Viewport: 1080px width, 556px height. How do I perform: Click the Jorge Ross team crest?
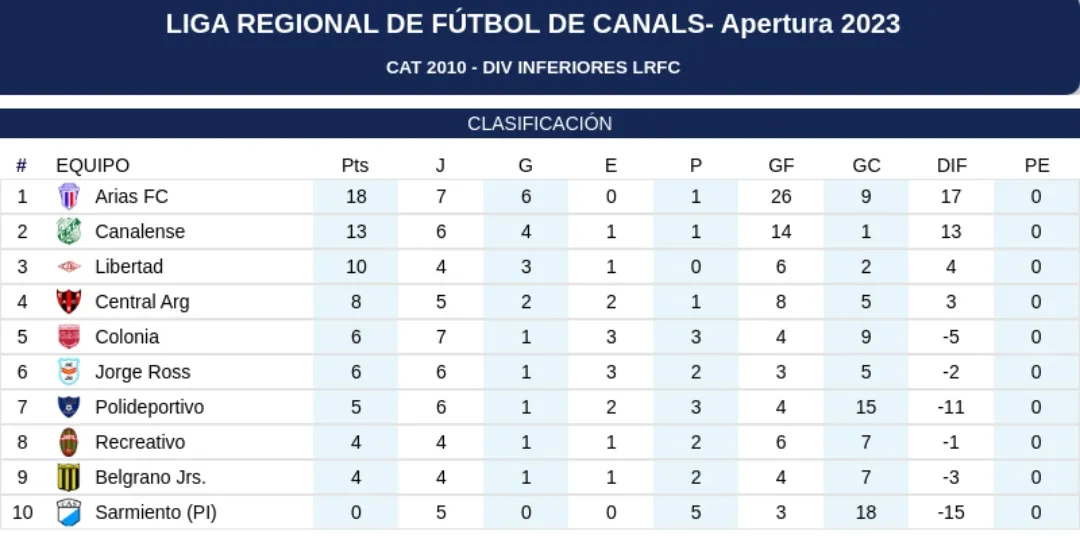pyautogui.click(x=68, y=372)
